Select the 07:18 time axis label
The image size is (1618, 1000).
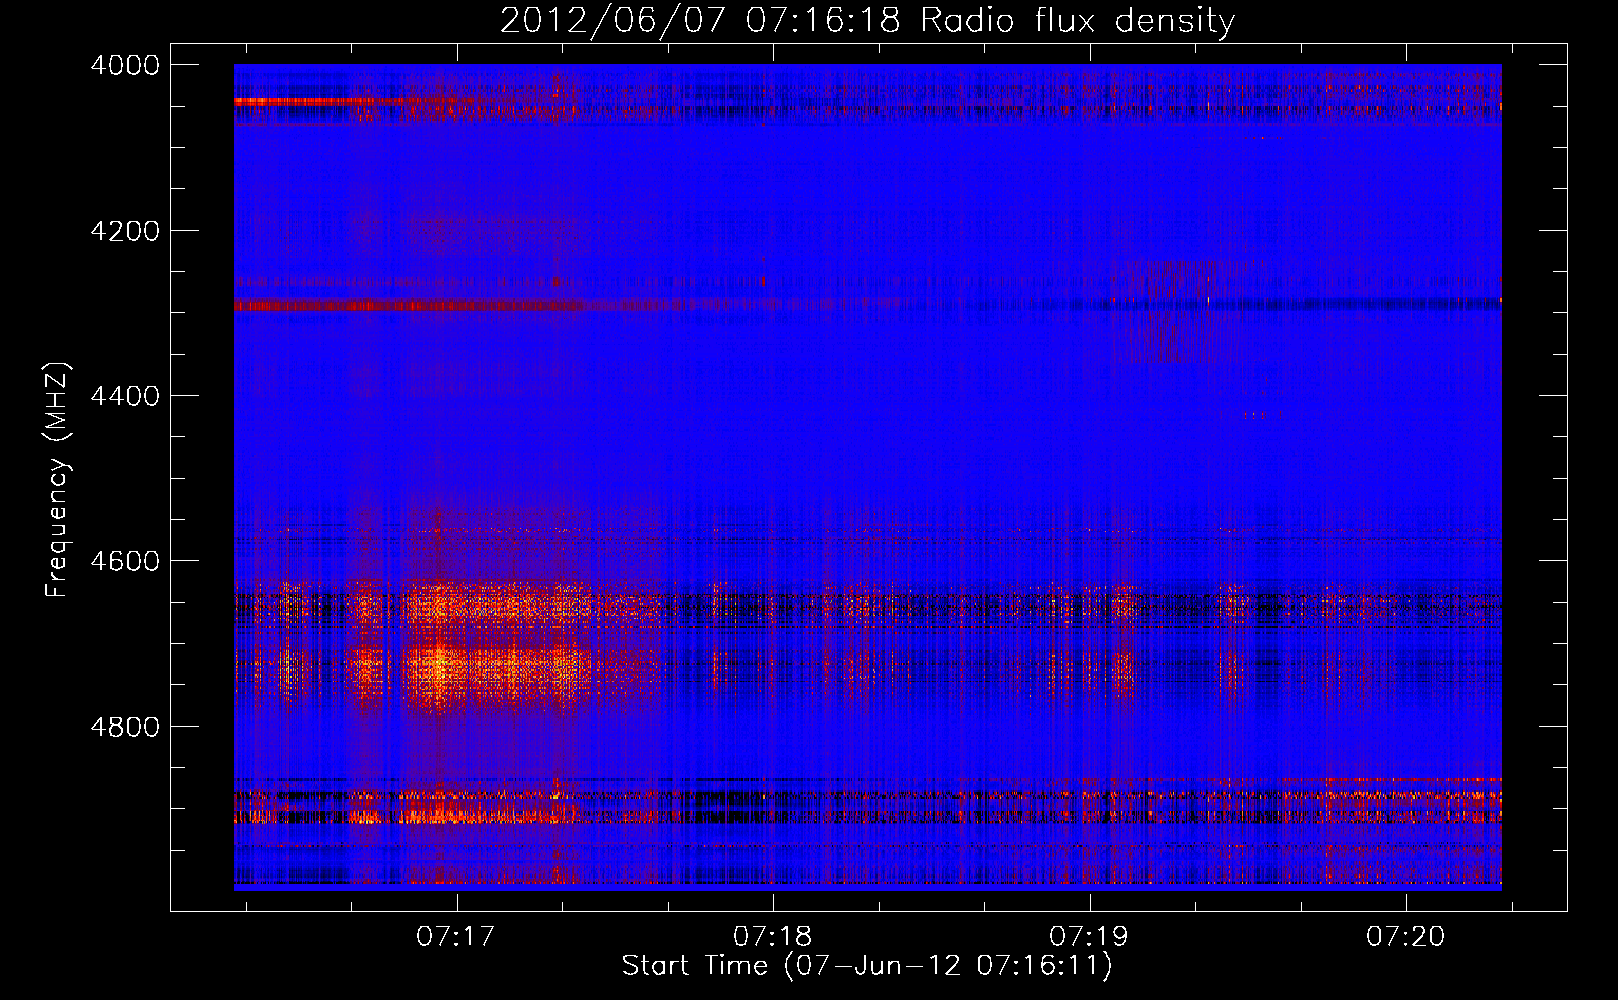click(x=772, y=937)
